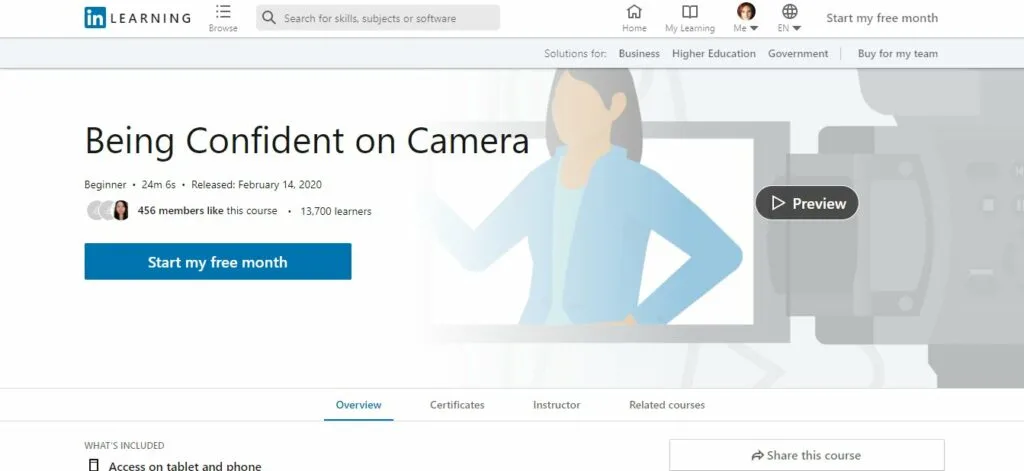Click the search magnifier icon
1024x471 pixels.
268,18
